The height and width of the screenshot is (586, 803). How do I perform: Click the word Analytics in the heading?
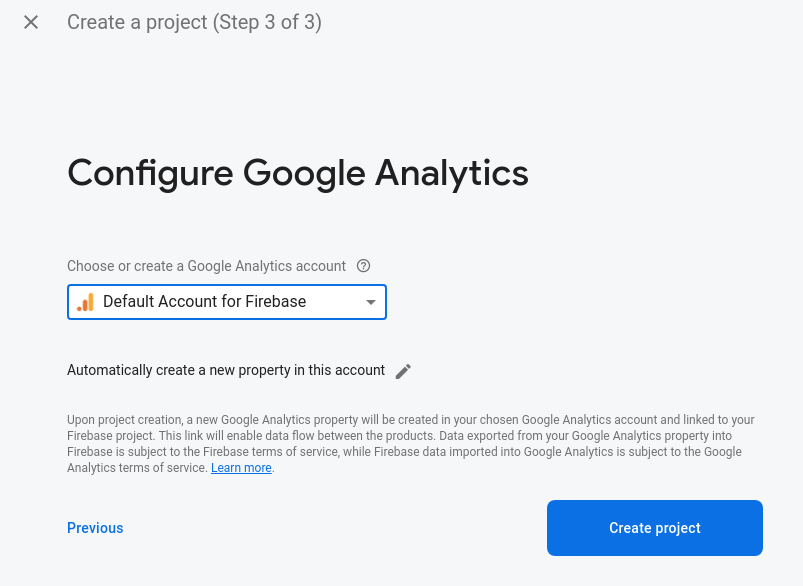pos(451,172)
